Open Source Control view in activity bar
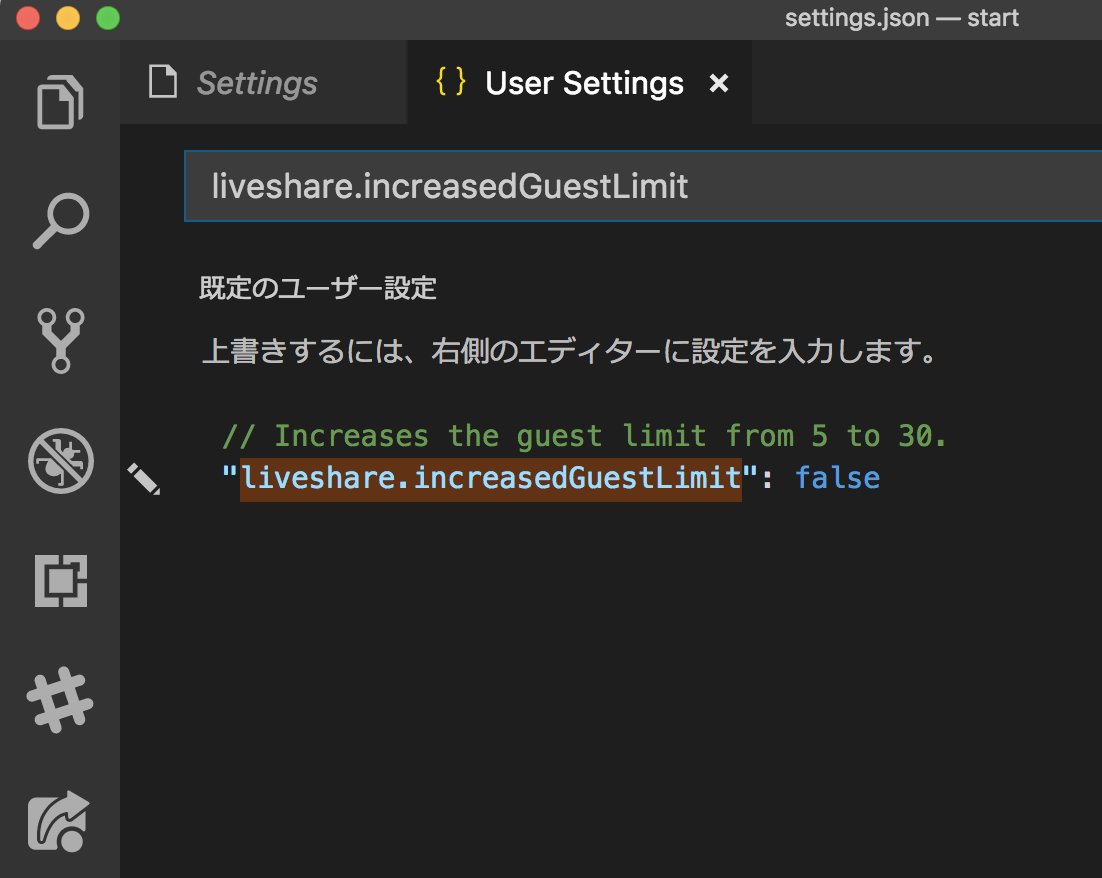Viewport: 1102px width, 878px height. pos(60,341)
